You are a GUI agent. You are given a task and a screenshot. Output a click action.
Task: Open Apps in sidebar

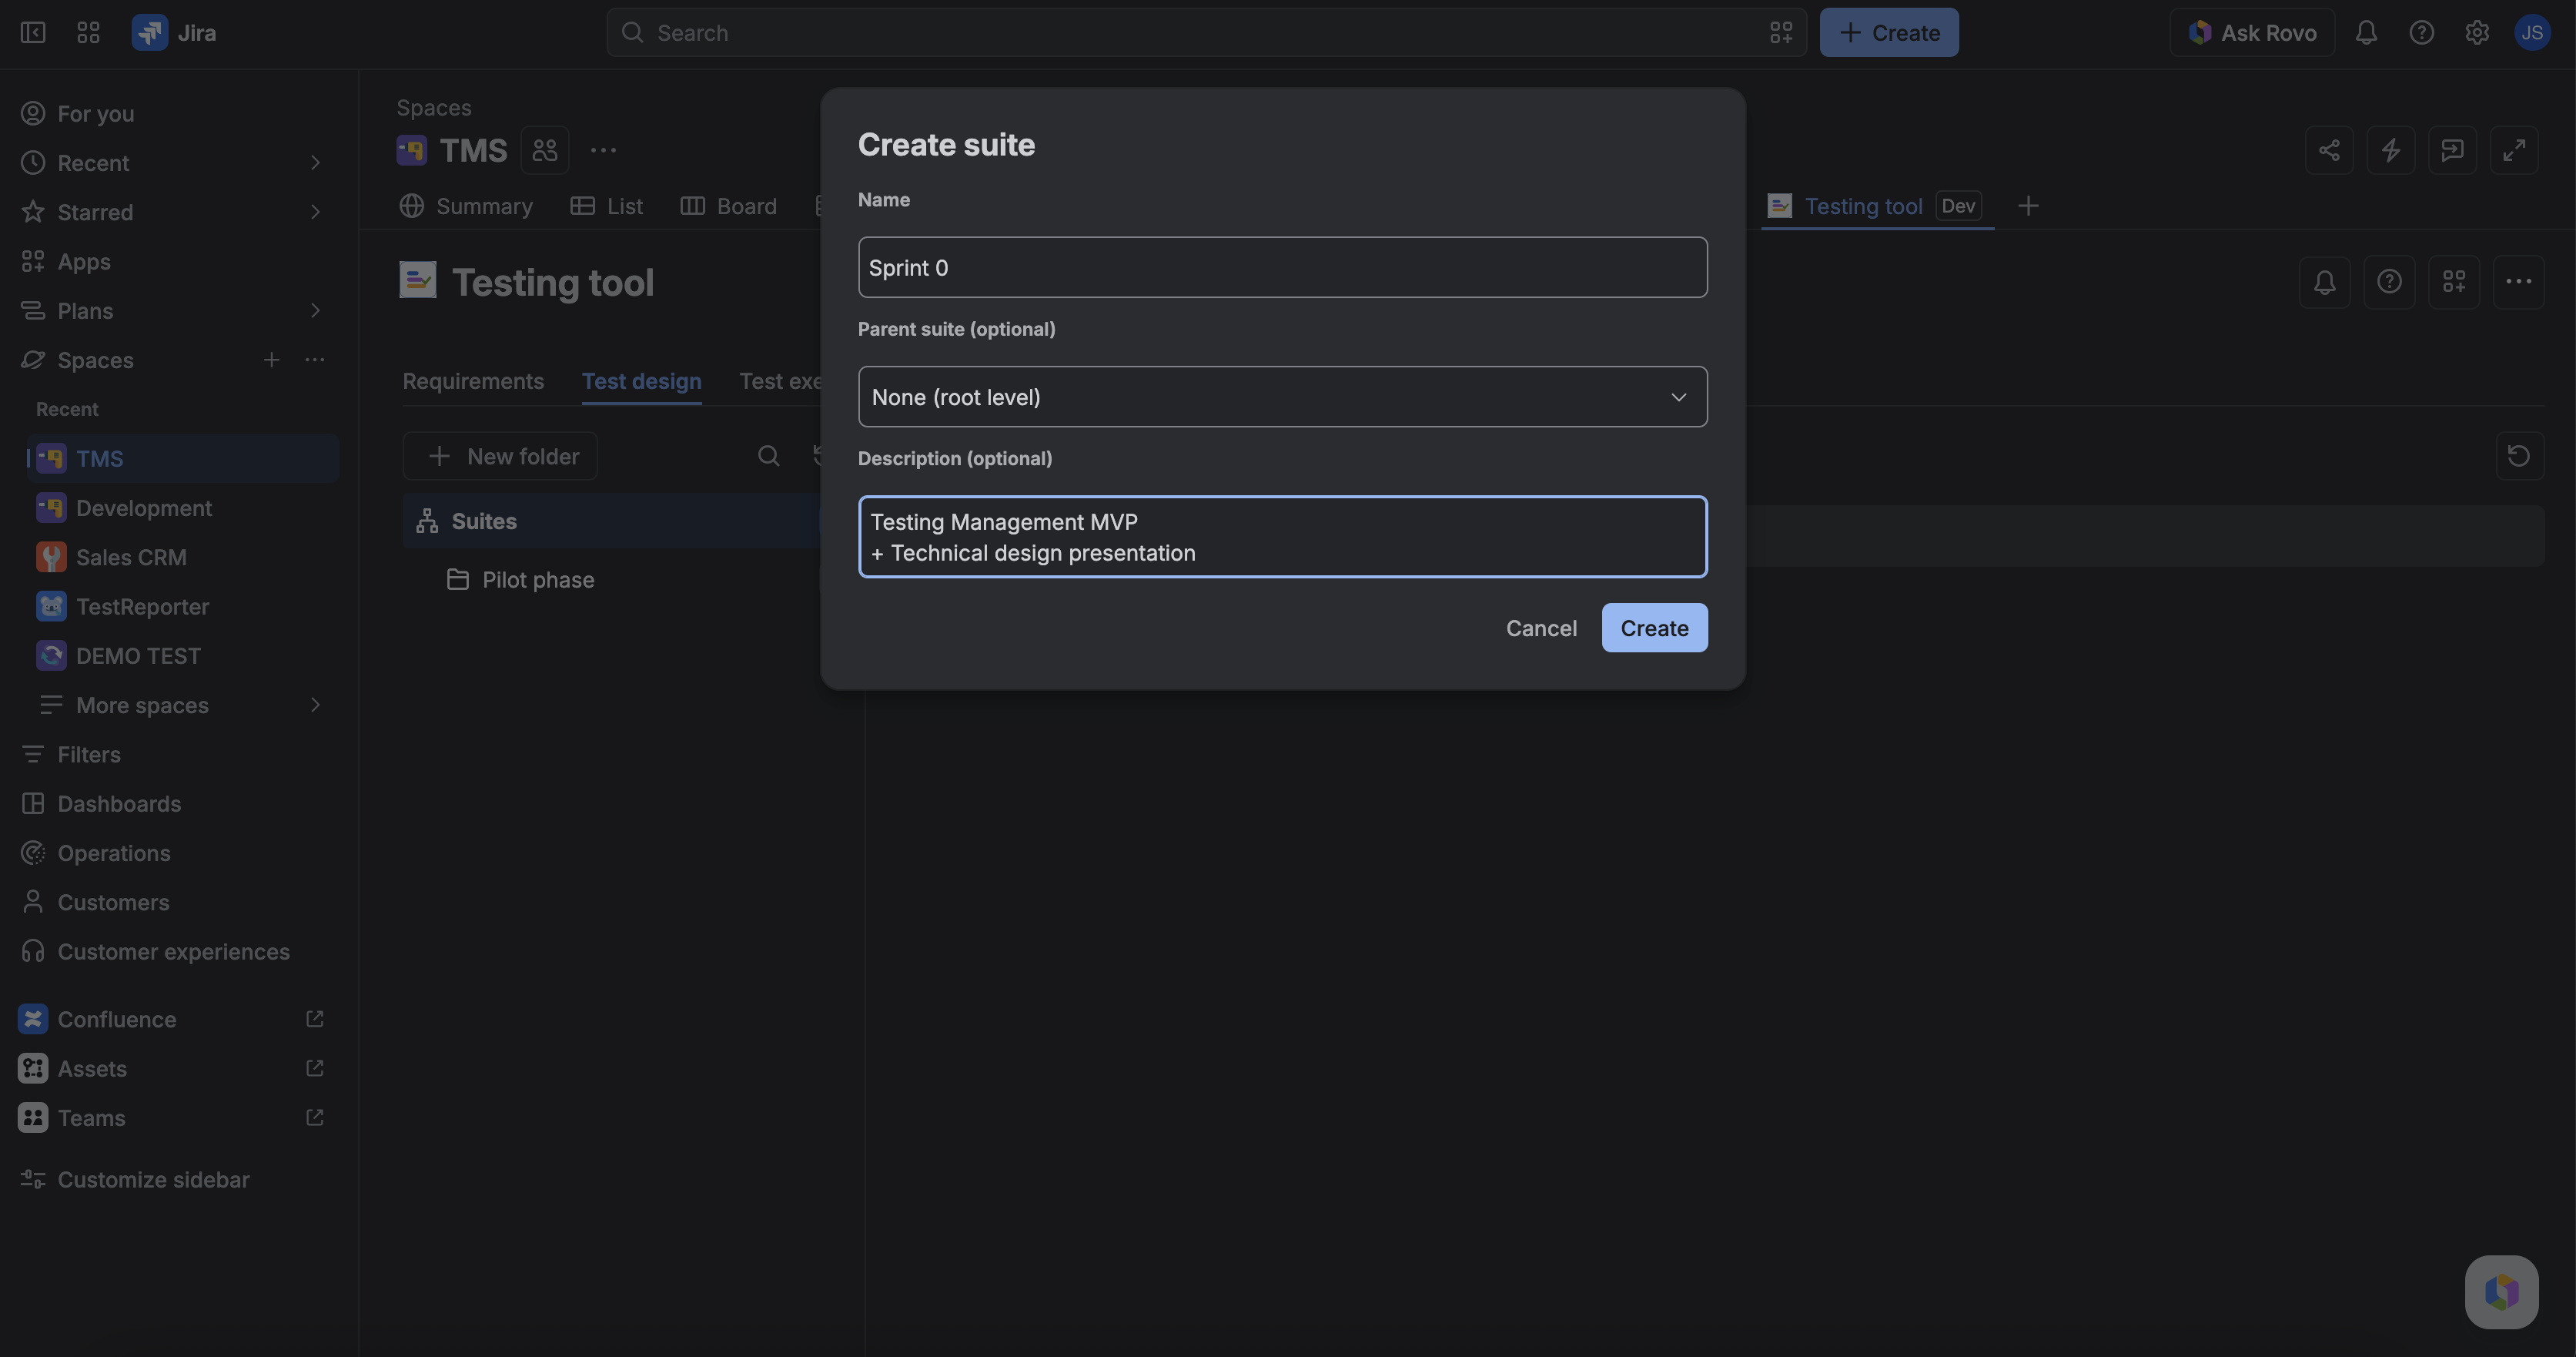[x=175, y=262]
